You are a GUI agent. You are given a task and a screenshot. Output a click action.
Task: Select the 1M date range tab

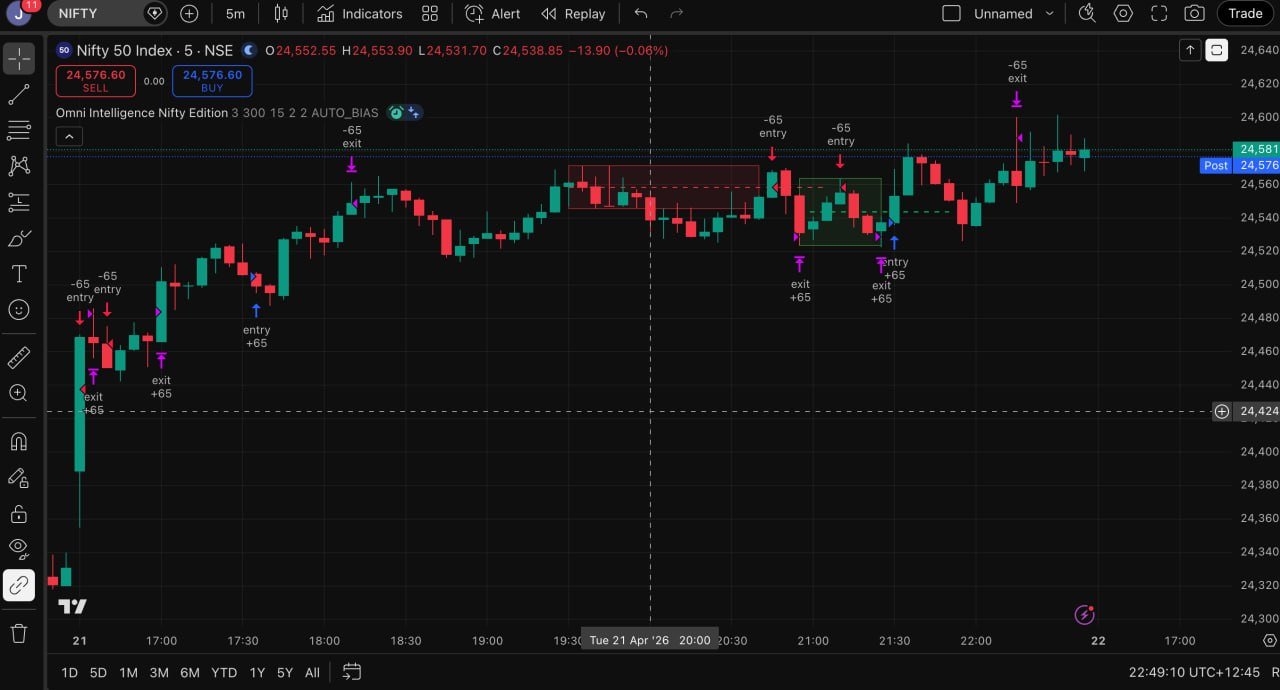point(128,673)
